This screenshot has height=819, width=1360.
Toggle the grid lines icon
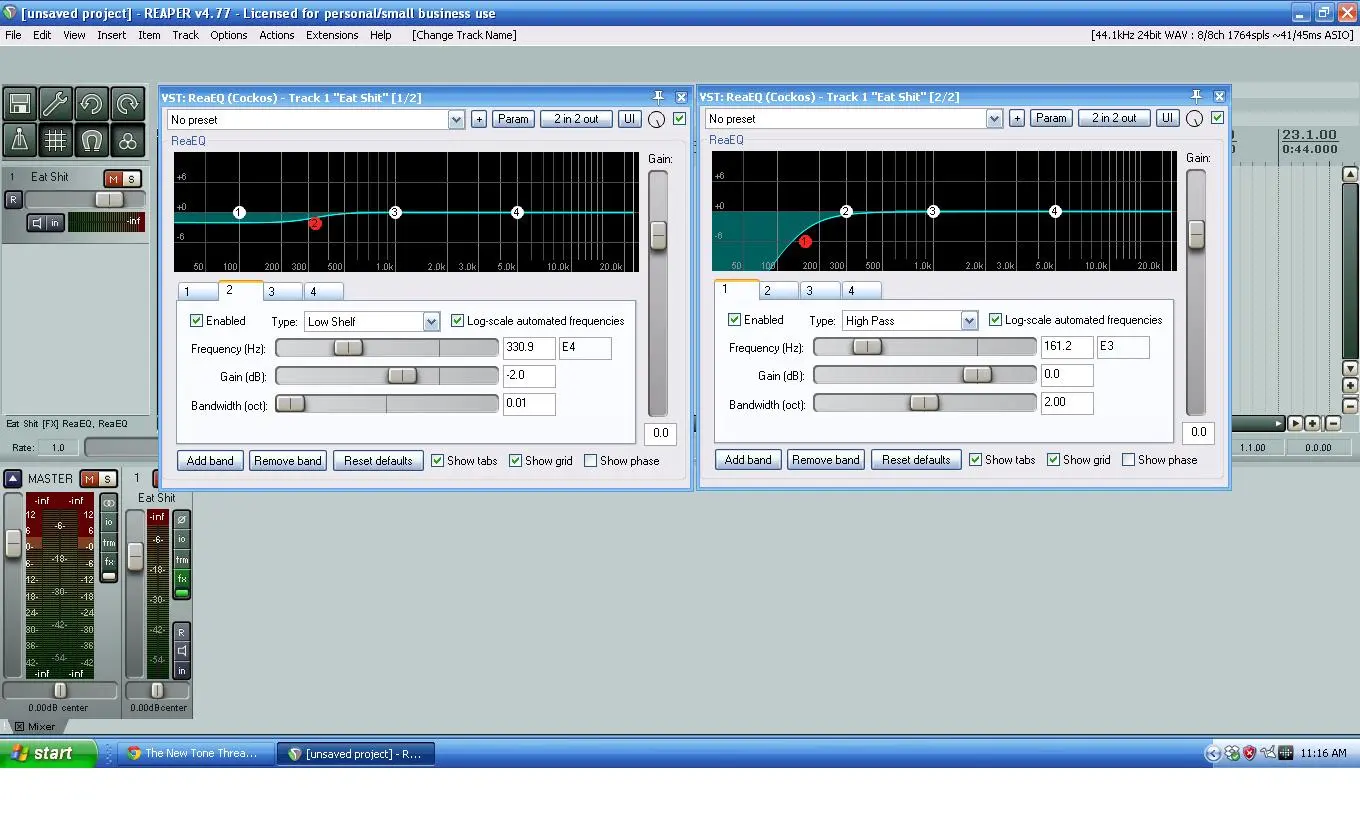pos(55,140)
